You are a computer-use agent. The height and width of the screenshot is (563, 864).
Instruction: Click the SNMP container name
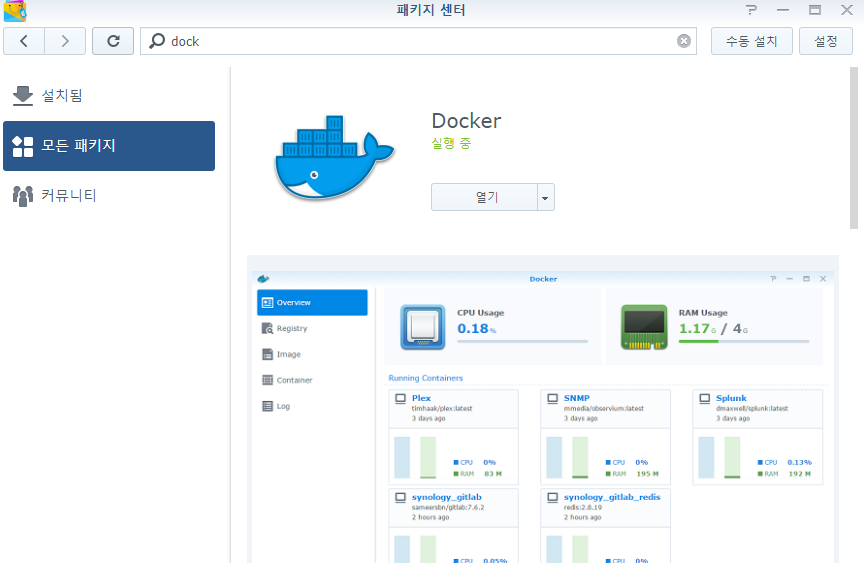coord(576,398)
